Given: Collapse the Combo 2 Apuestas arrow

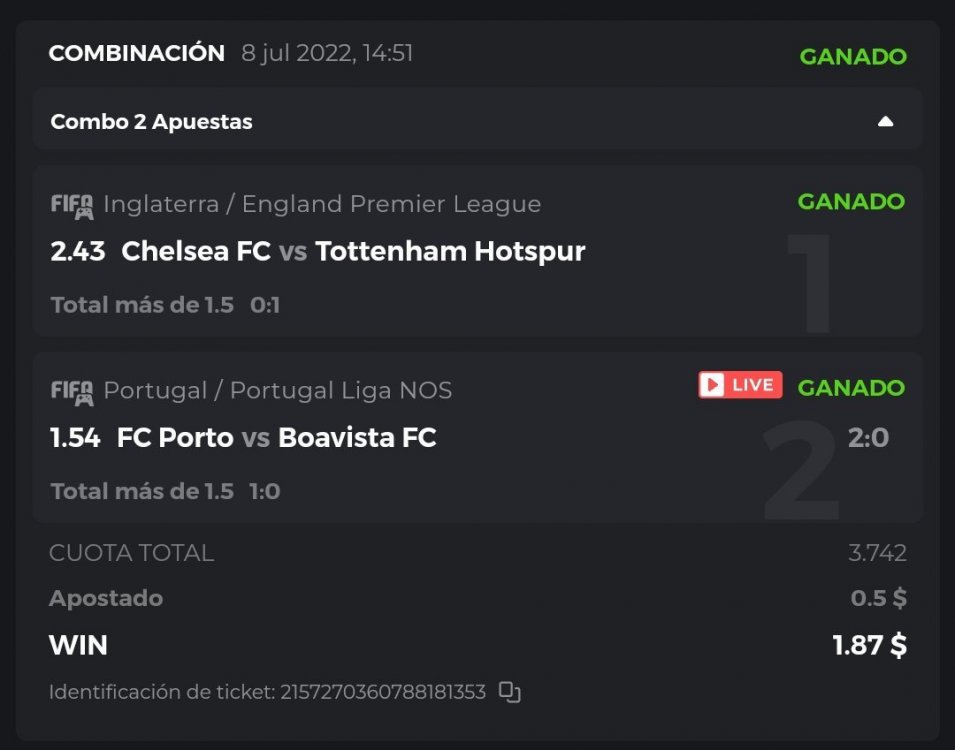Looking at the screenshot, I should point(885,122).
